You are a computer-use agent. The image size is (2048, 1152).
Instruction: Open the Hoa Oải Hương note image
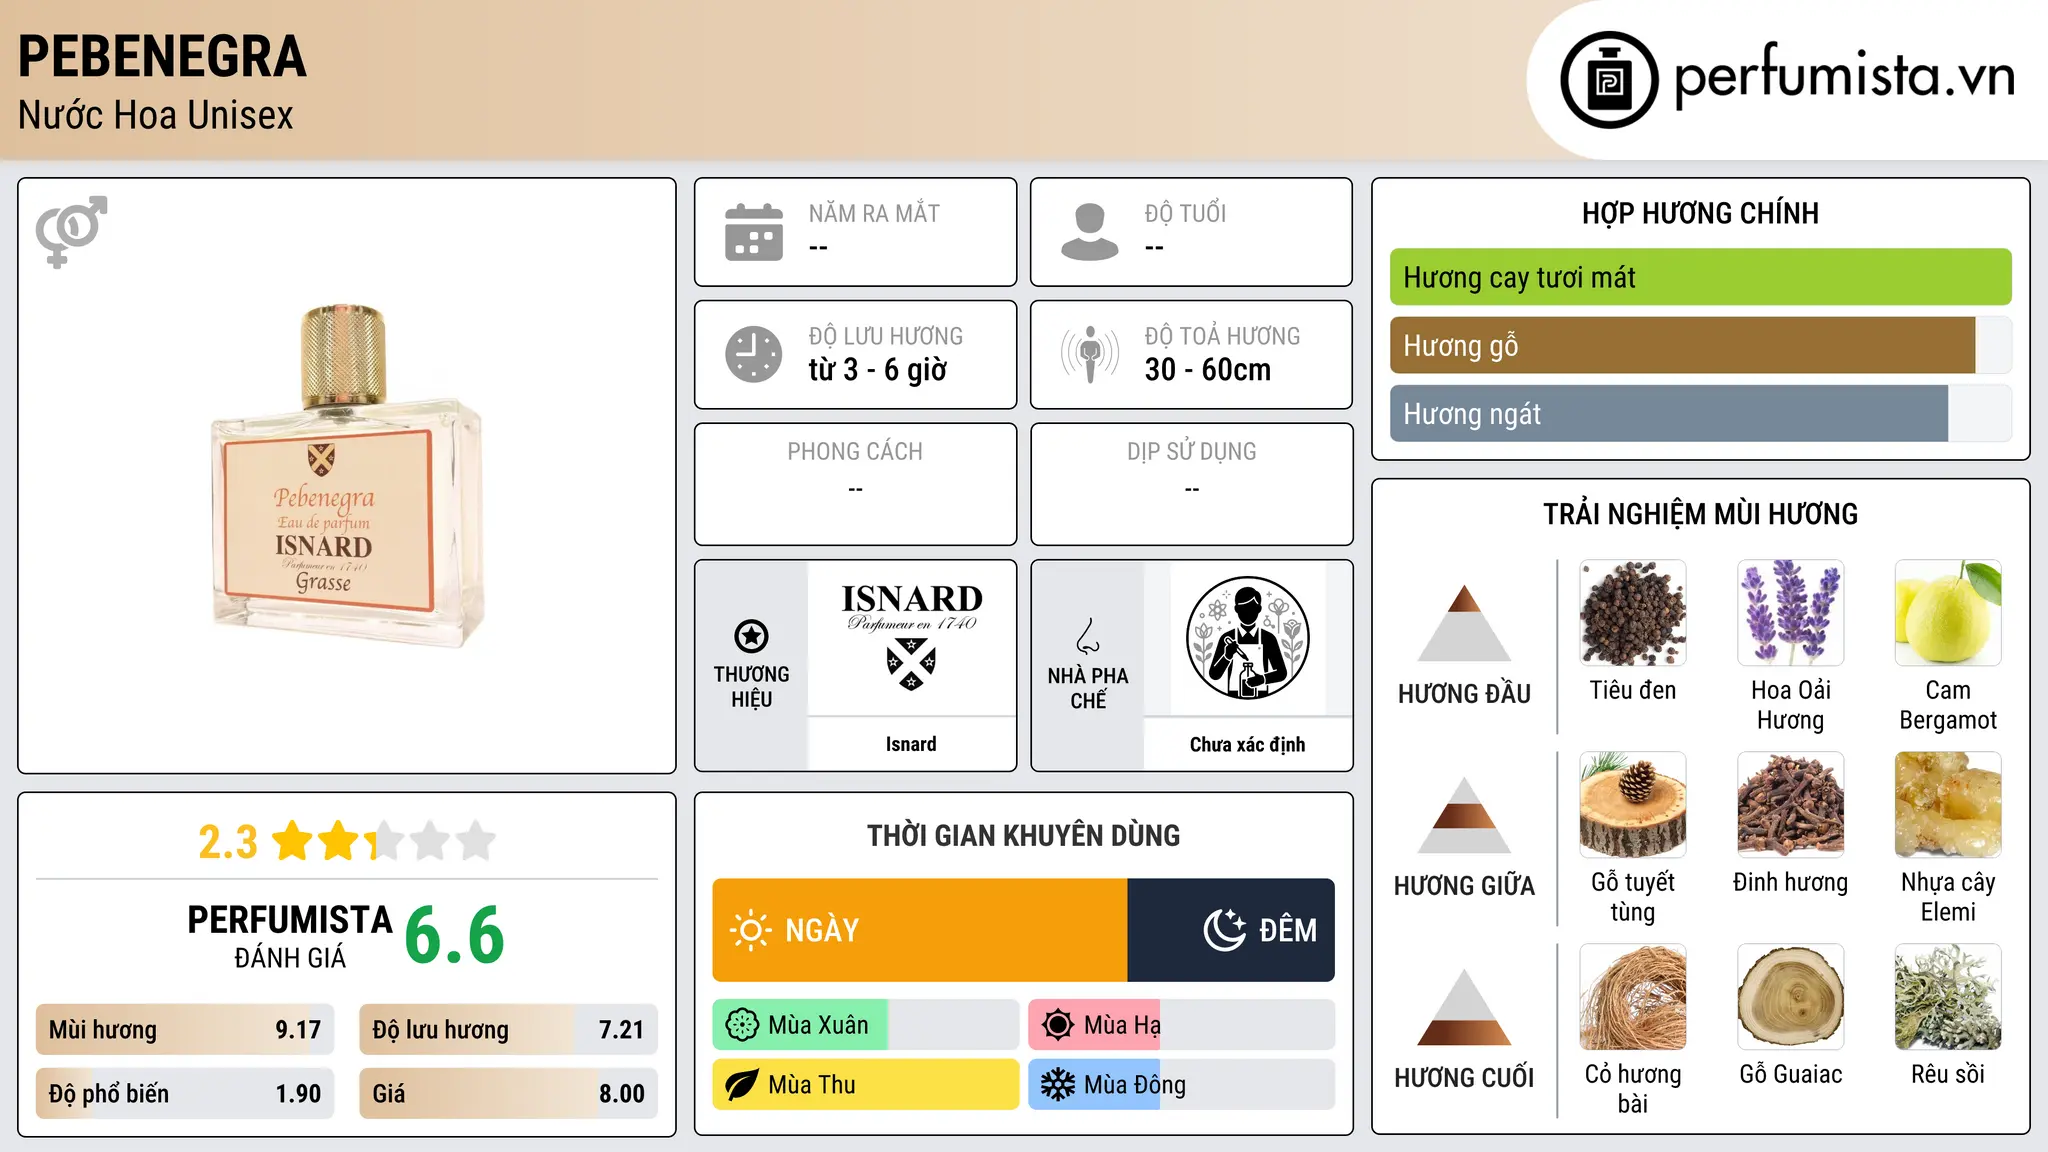tap(1790, 612)
